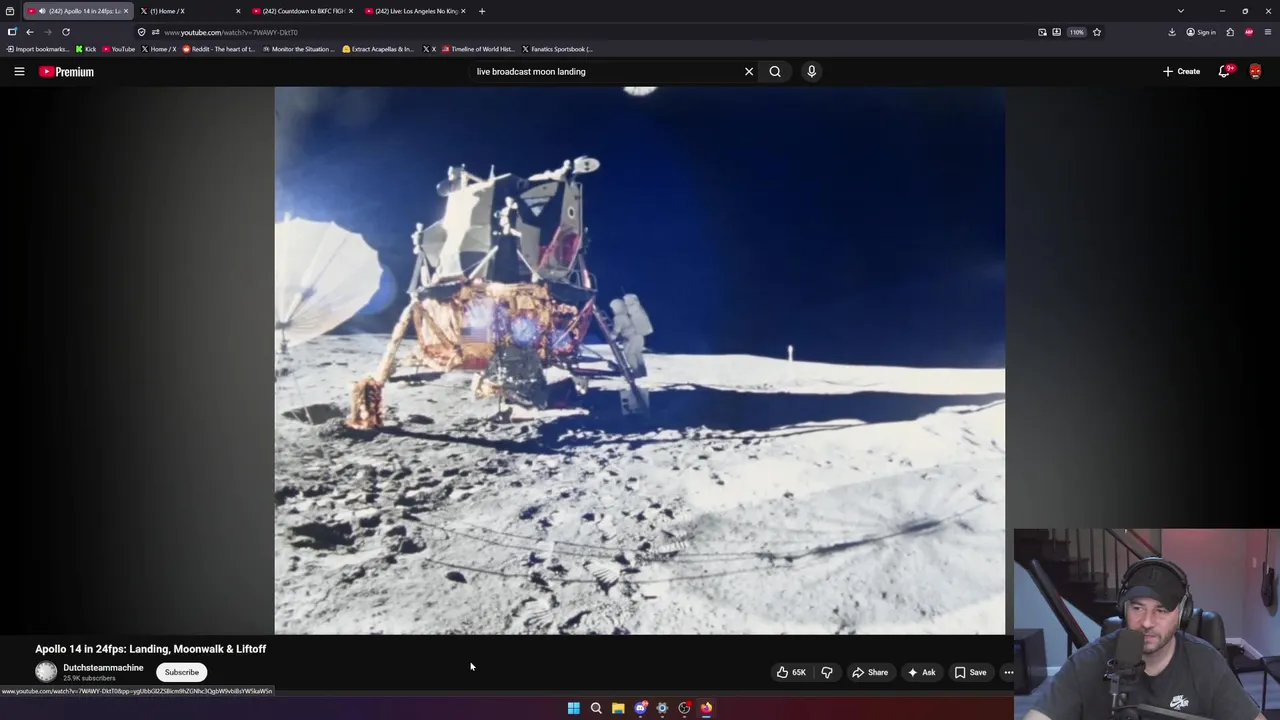The width and height of the screenshot is (1280, 720).
Task: Open the YouTube hamburger guide menu
Action: pos(19,71)
